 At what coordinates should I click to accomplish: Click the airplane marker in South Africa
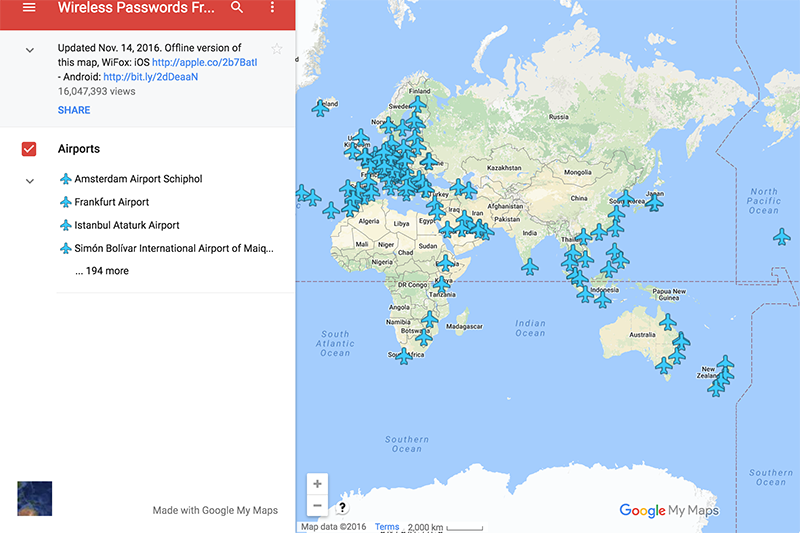pos(404,355)
